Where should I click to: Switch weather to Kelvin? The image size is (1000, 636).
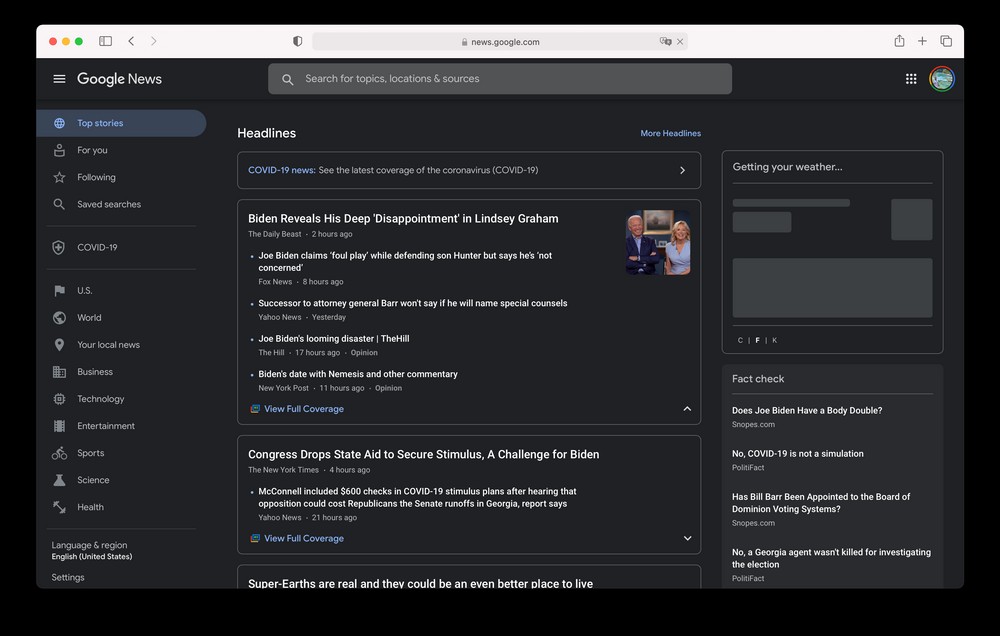coord(775,341)
